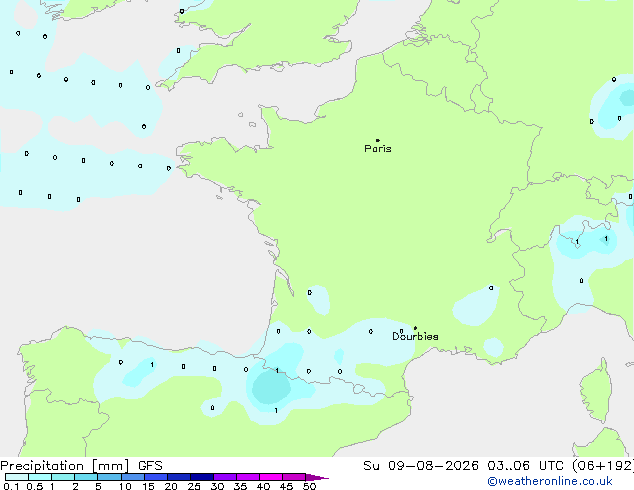Click the legend value 0.1
This screenshot has height=490, width=634.
point(11,486)
